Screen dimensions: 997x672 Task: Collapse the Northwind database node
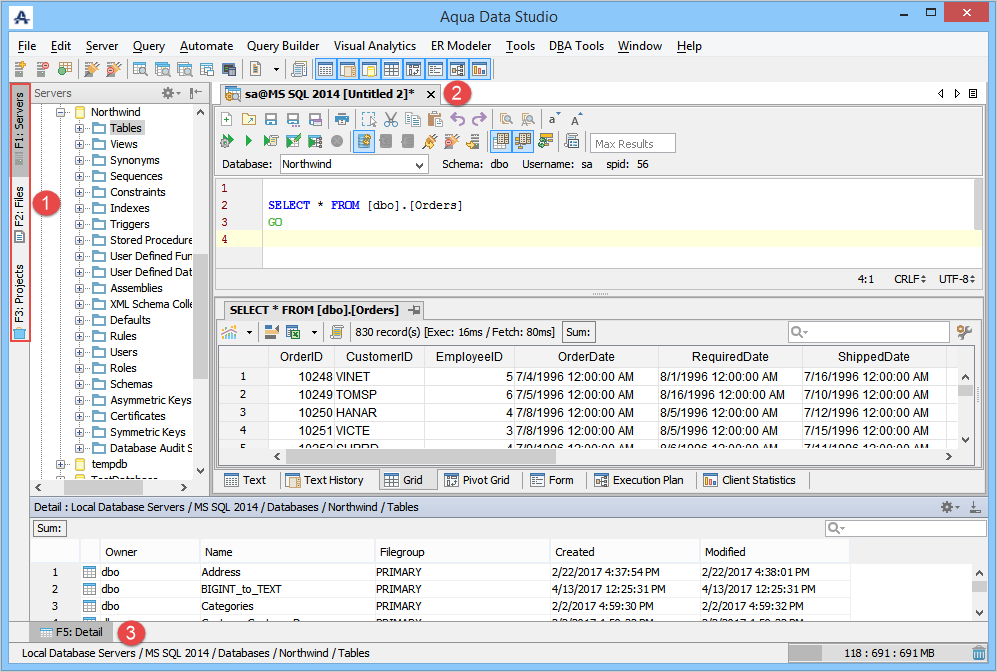(x=61, y=112)
